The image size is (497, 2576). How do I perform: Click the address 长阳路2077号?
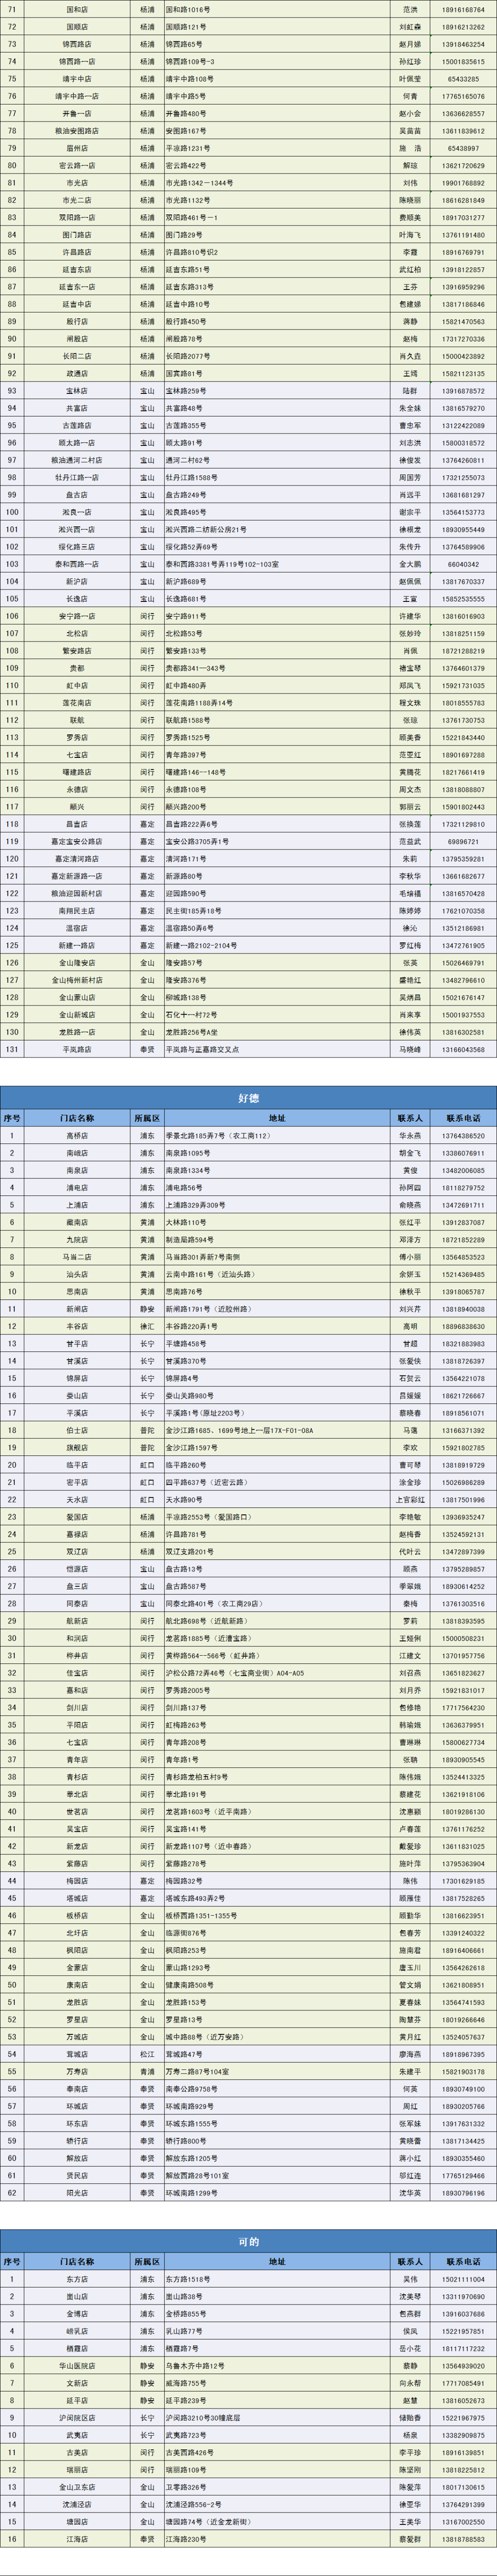coord(188,356)
